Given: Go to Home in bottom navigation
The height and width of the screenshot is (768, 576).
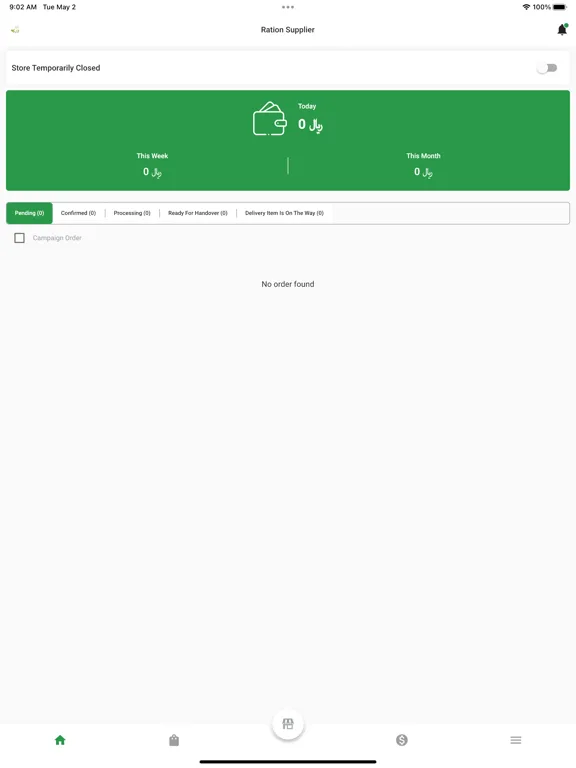Looking at the screenshot, I should (x=60, y=740).
